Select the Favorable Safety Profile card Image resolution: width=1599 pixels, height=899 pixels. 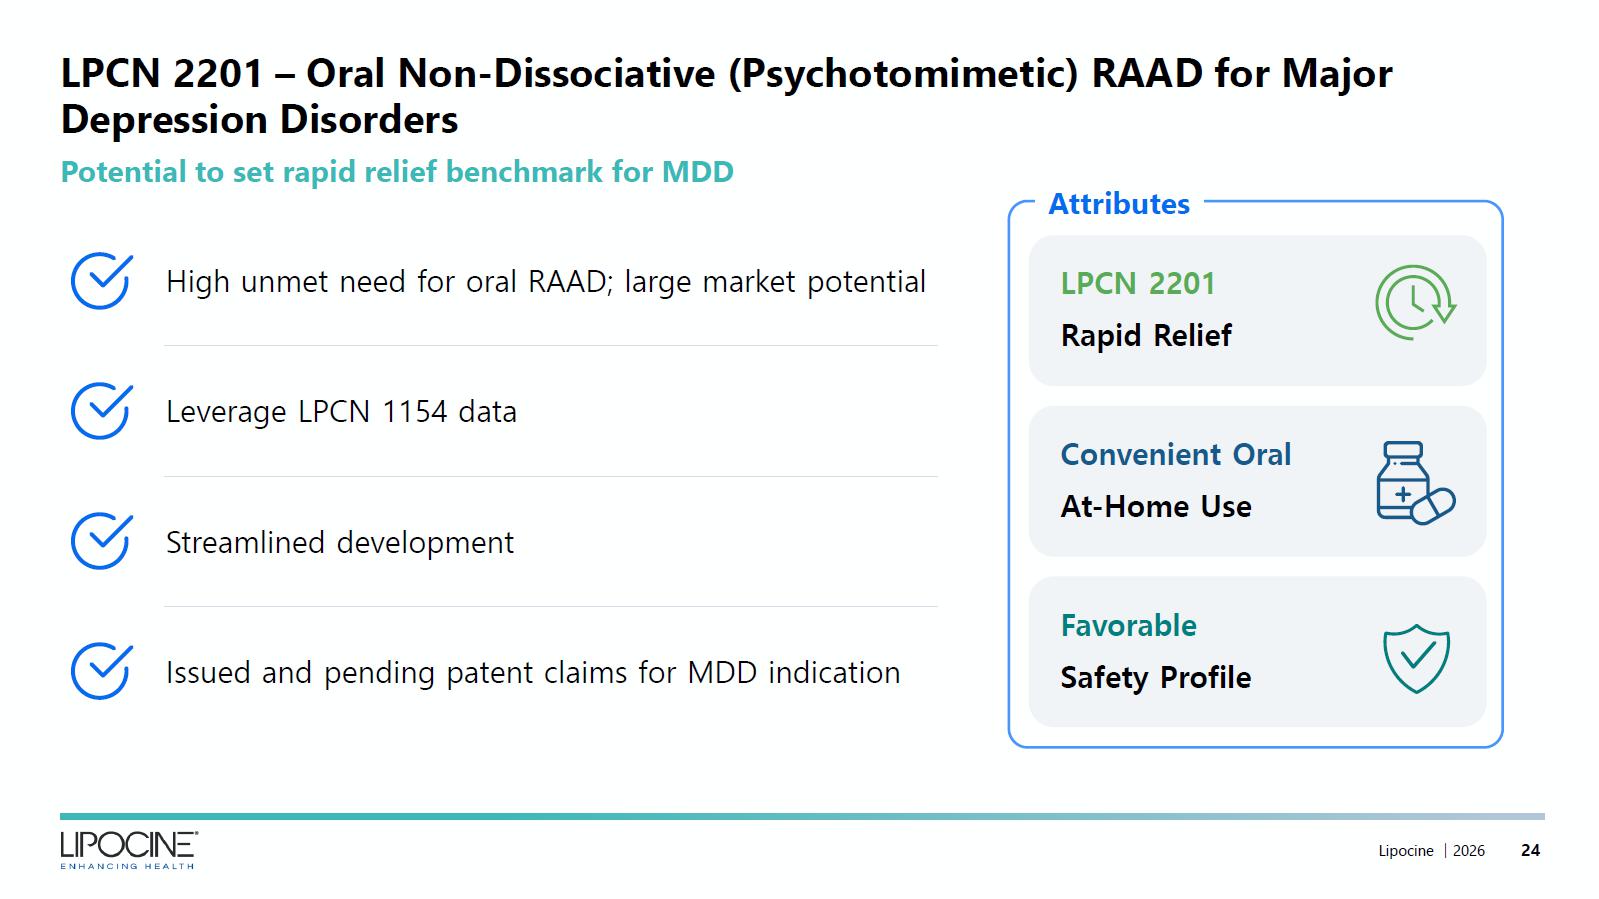pos(1256,651)
